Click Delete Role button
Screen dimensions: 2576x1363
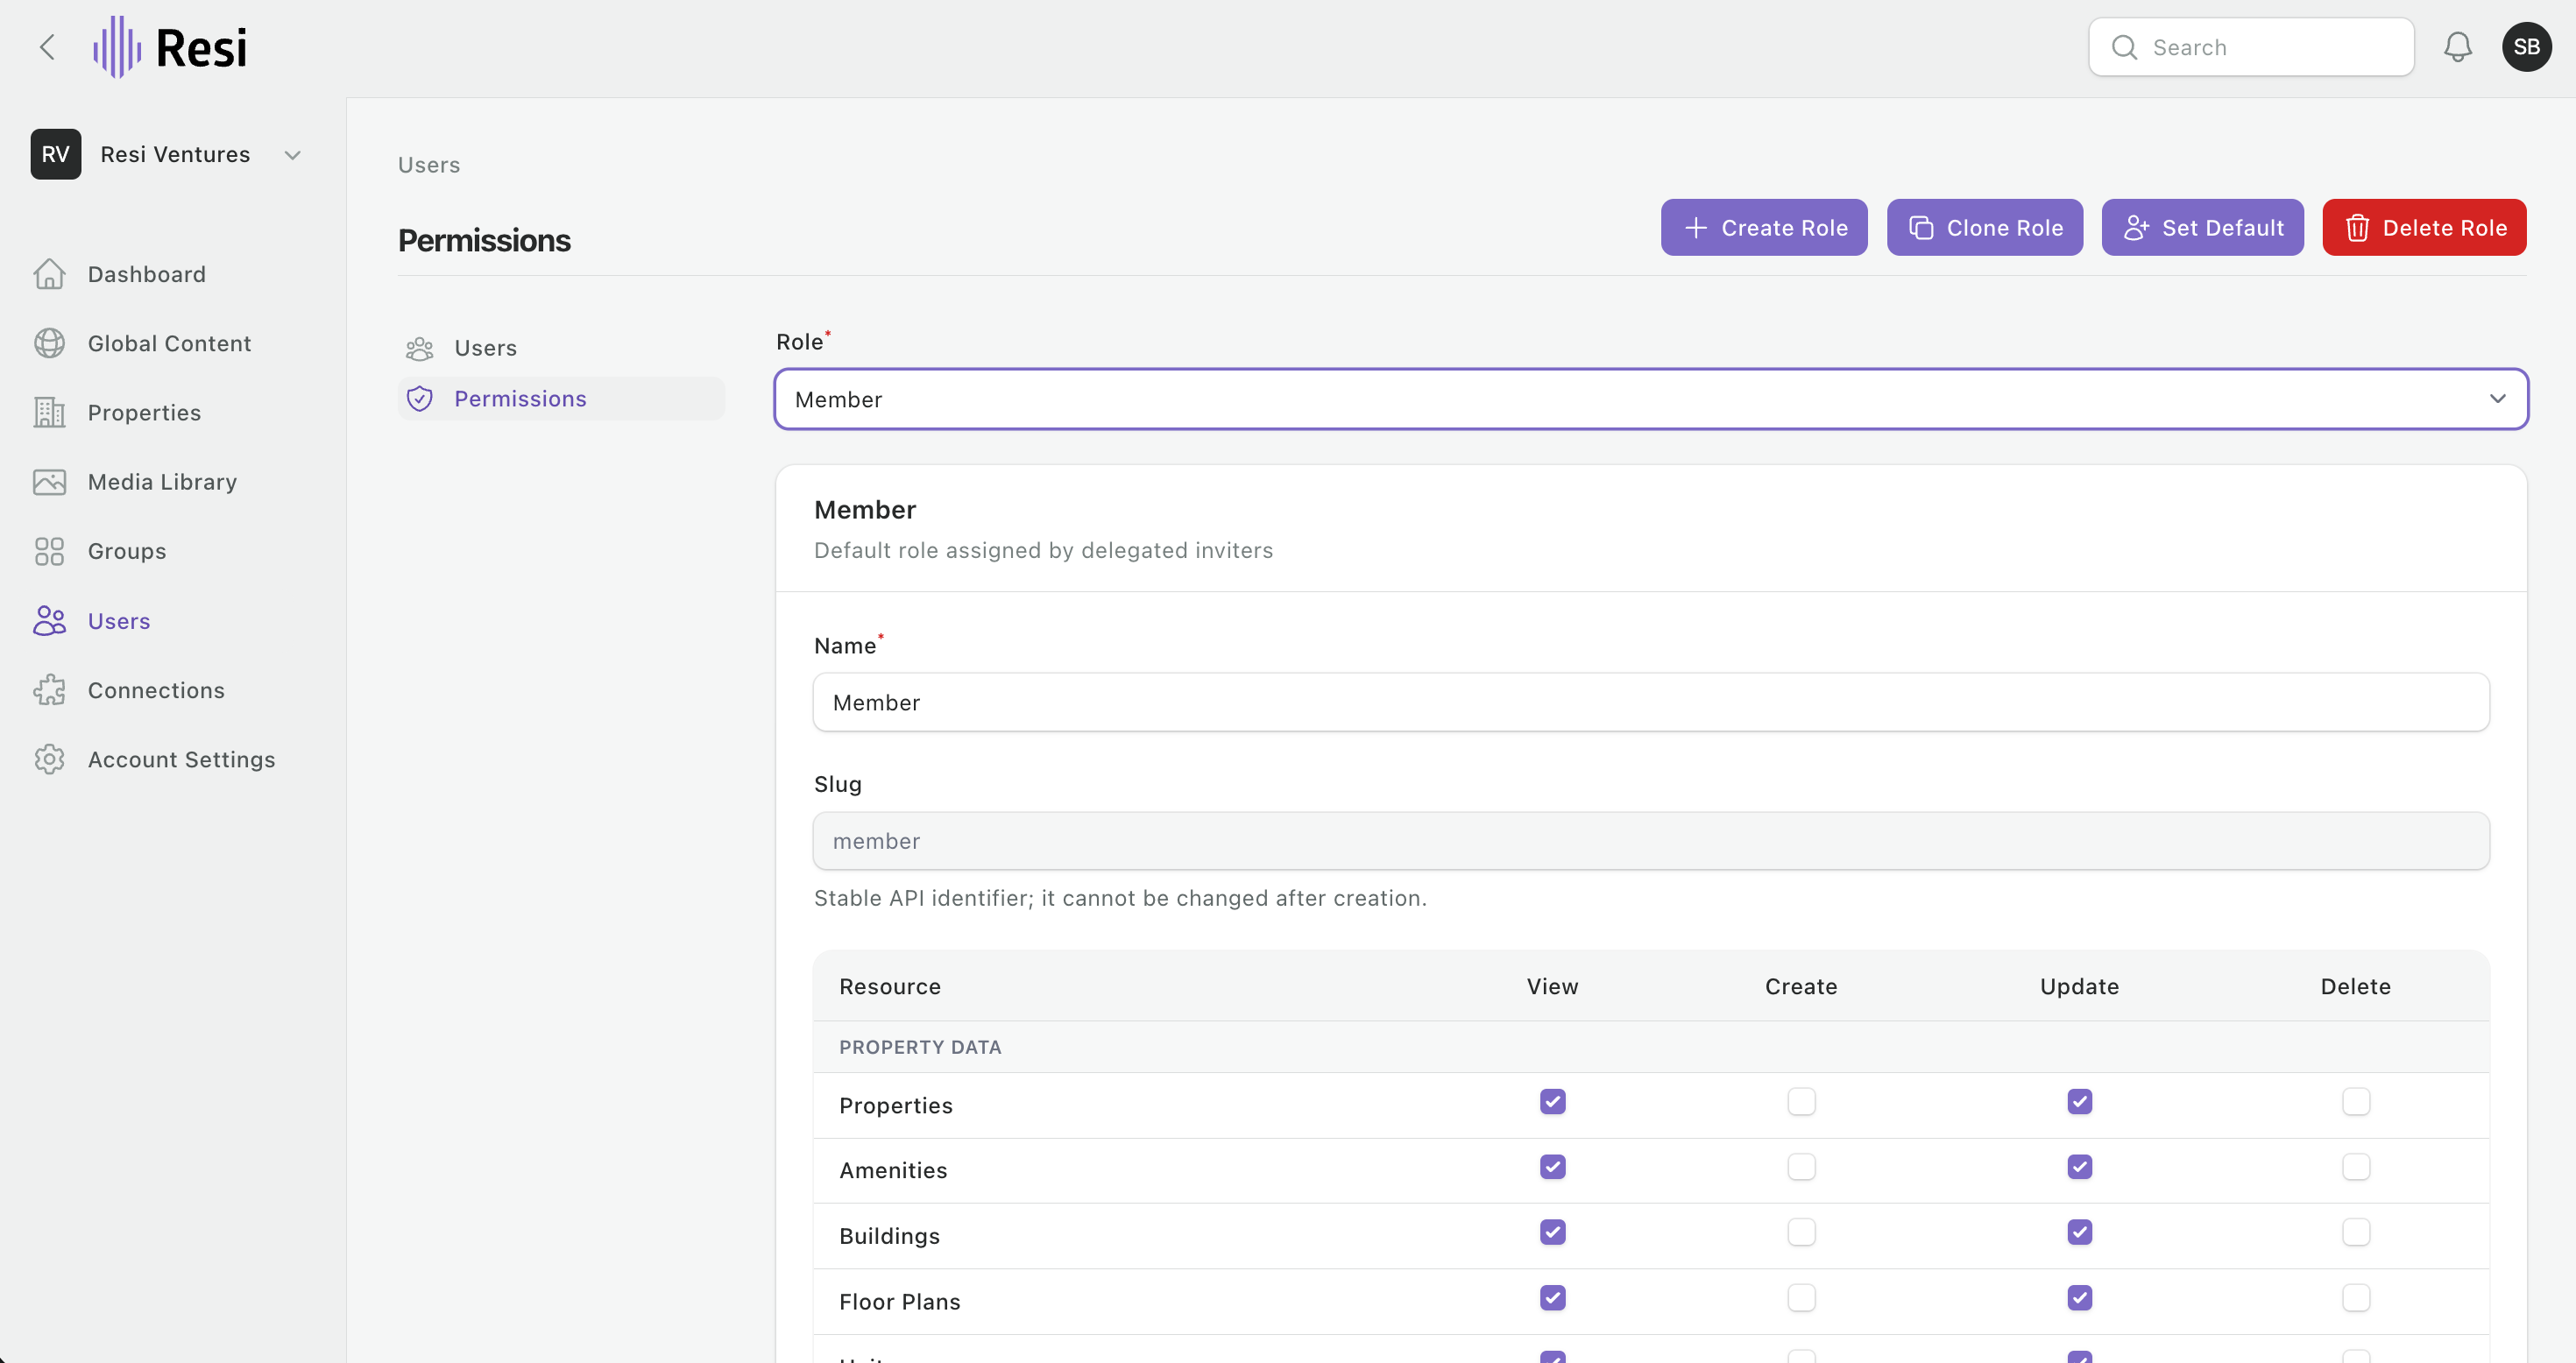(x=2424, y=227)
